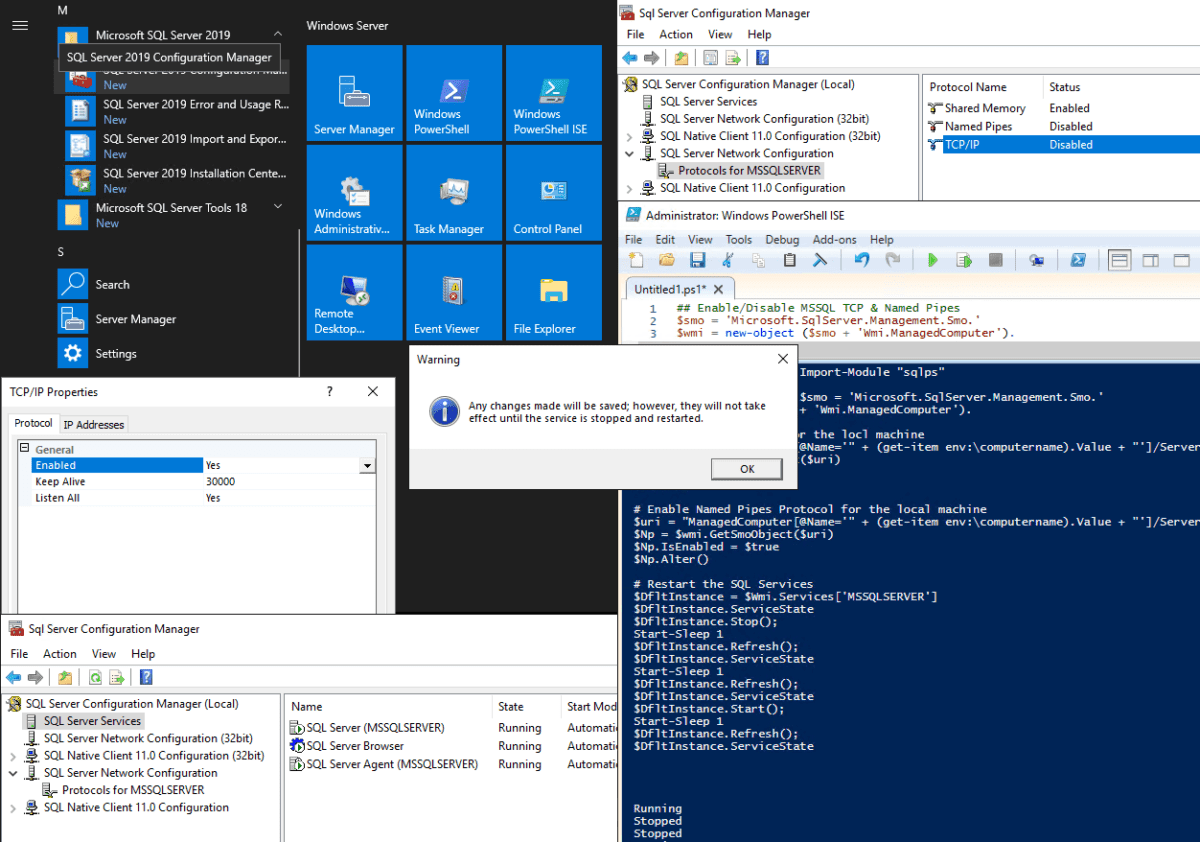The height and width of the screenshot is (842, 1200).
Task: Open the New Remote PowerShell Tab icon
Action: 1037,260
